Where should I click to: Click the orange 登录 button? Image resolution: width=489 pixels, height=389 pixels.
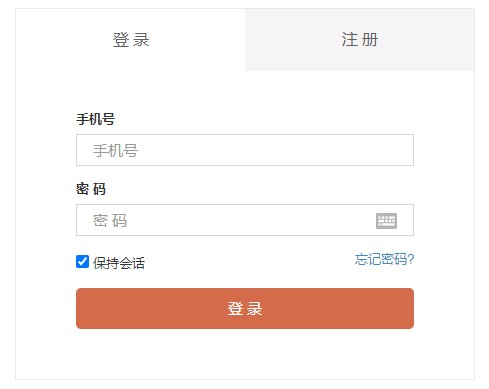pyautogui.click(x=245, y=308)
